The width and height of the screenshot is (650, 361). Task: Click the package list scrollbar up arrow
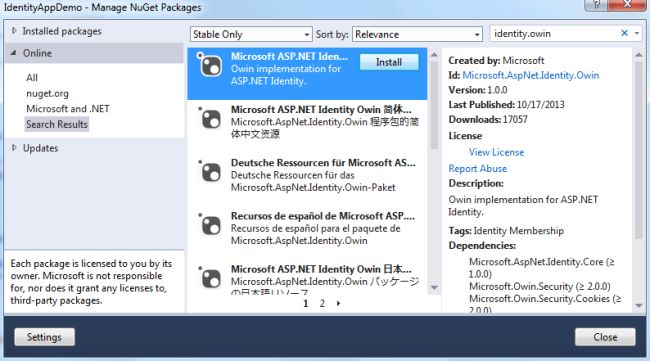pyautogui.click(x=434, y=55)
